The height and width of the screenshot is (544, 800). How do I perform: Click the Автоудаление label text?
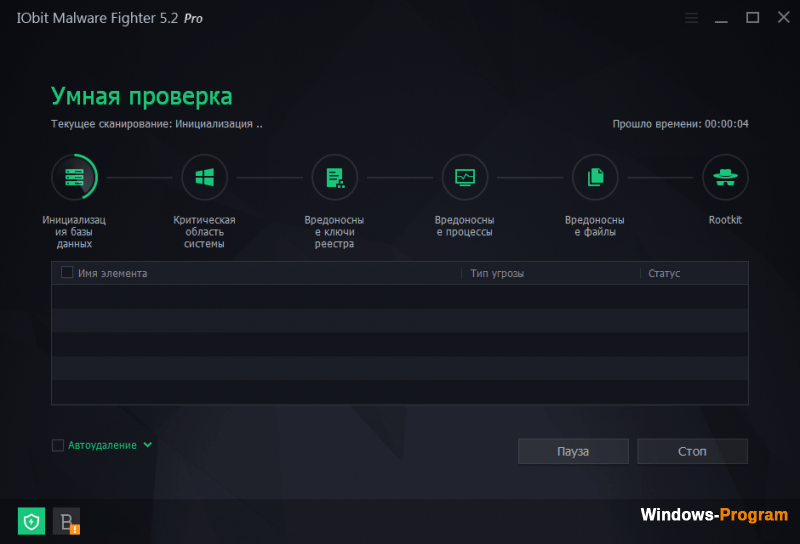click(x=102, y=446)
